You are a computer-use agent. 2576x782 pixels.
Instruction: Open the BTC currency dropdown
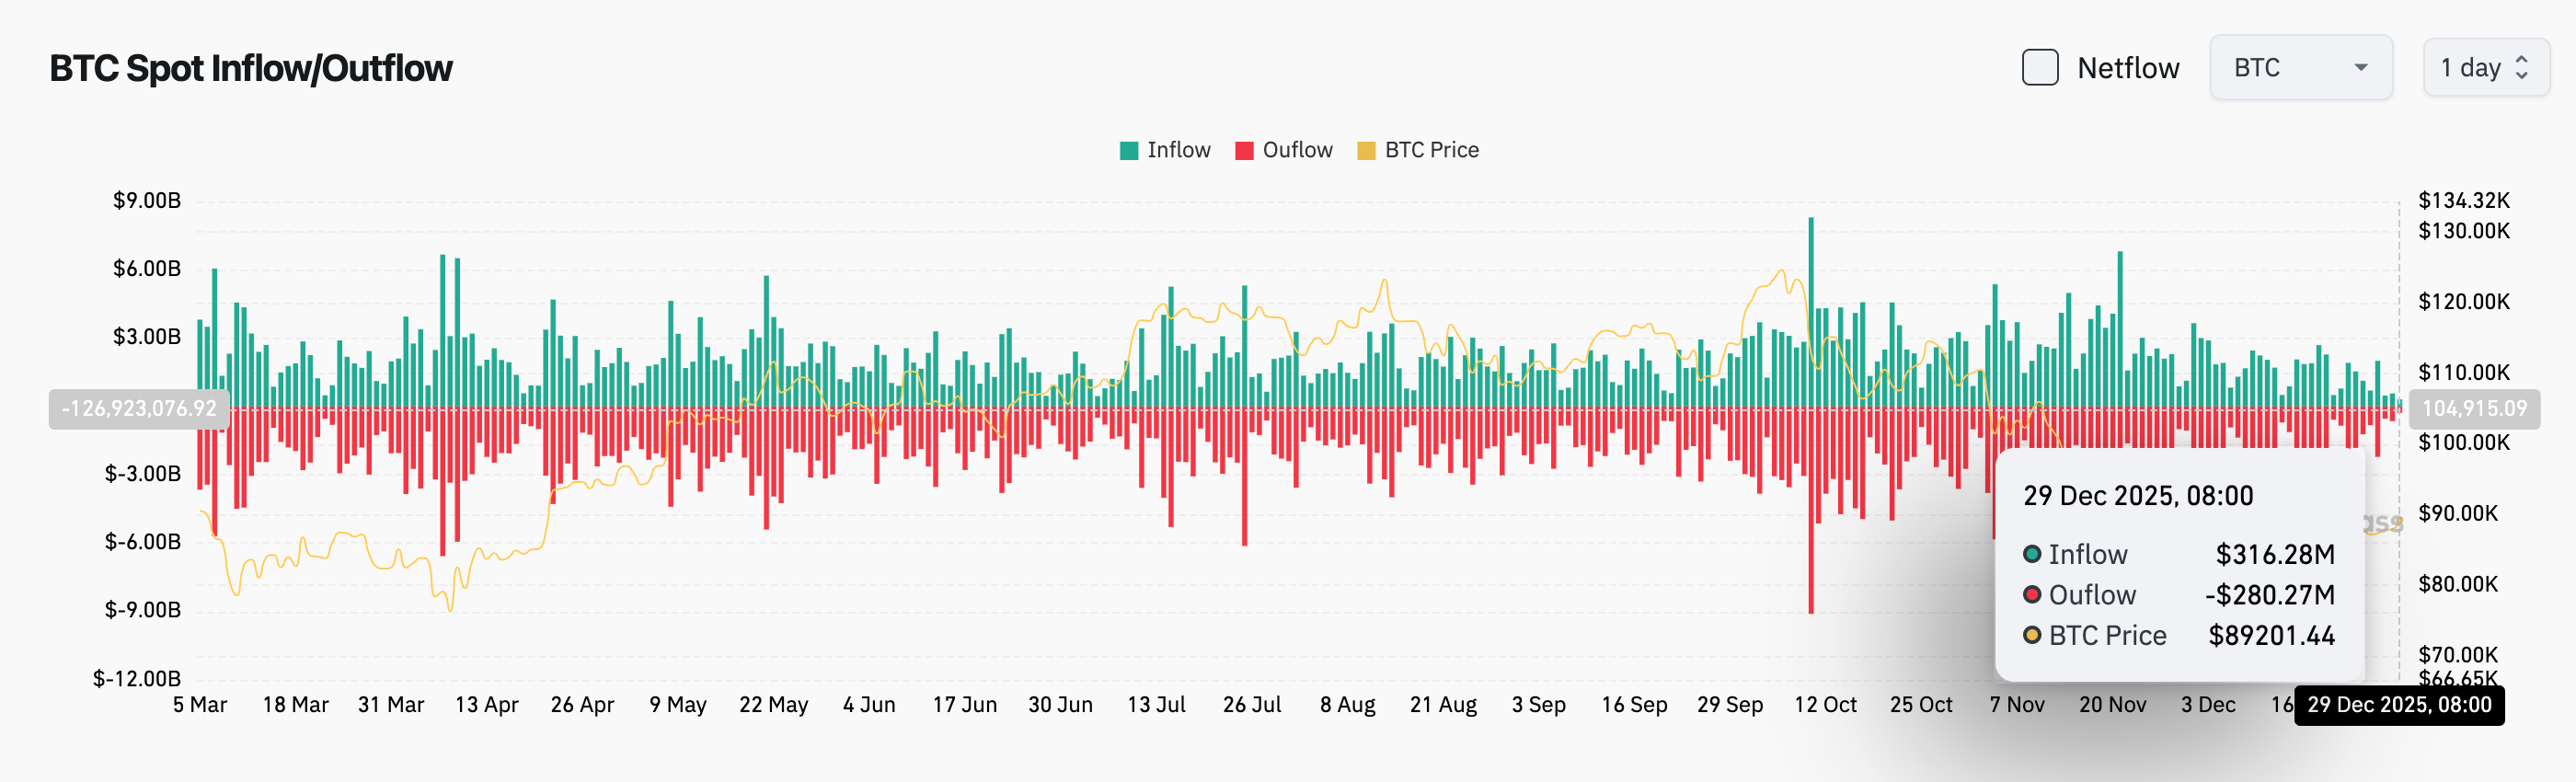(x=2301, y=67)
